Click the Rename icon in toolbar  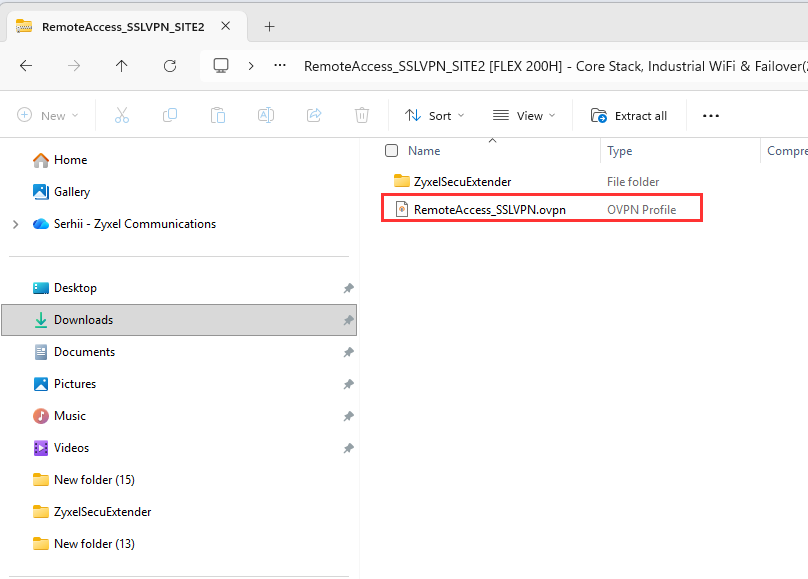tap(266, 115)
